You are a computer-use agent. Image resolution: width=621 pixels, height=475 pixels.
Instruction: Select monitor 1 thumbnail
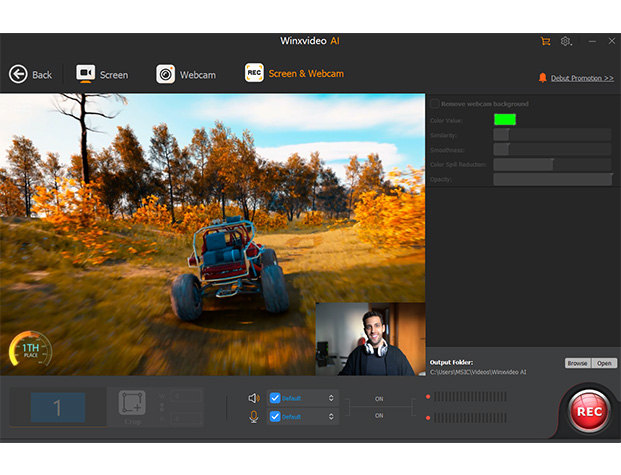point(58,407)
